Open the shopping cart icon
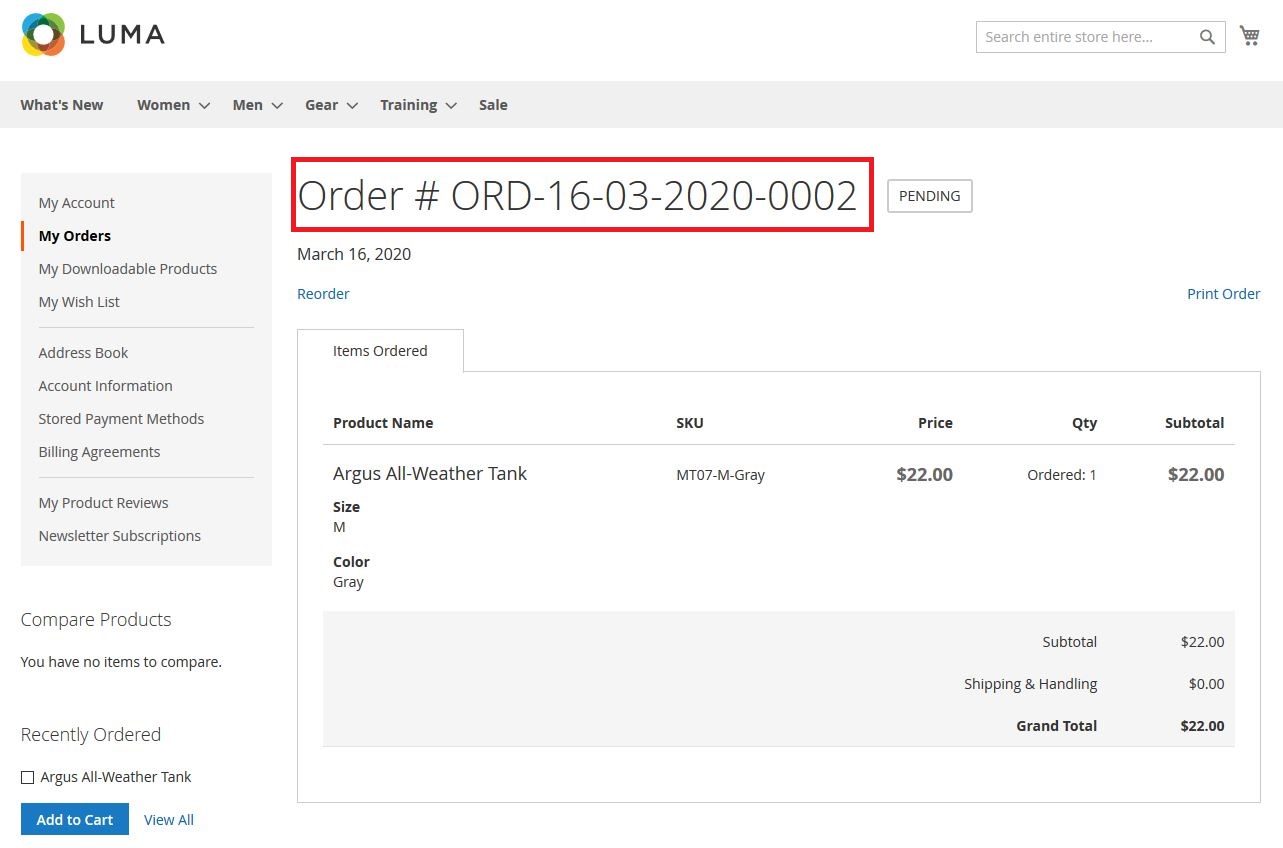This screenshot has height=848, width=1283. pos(1249,34)
